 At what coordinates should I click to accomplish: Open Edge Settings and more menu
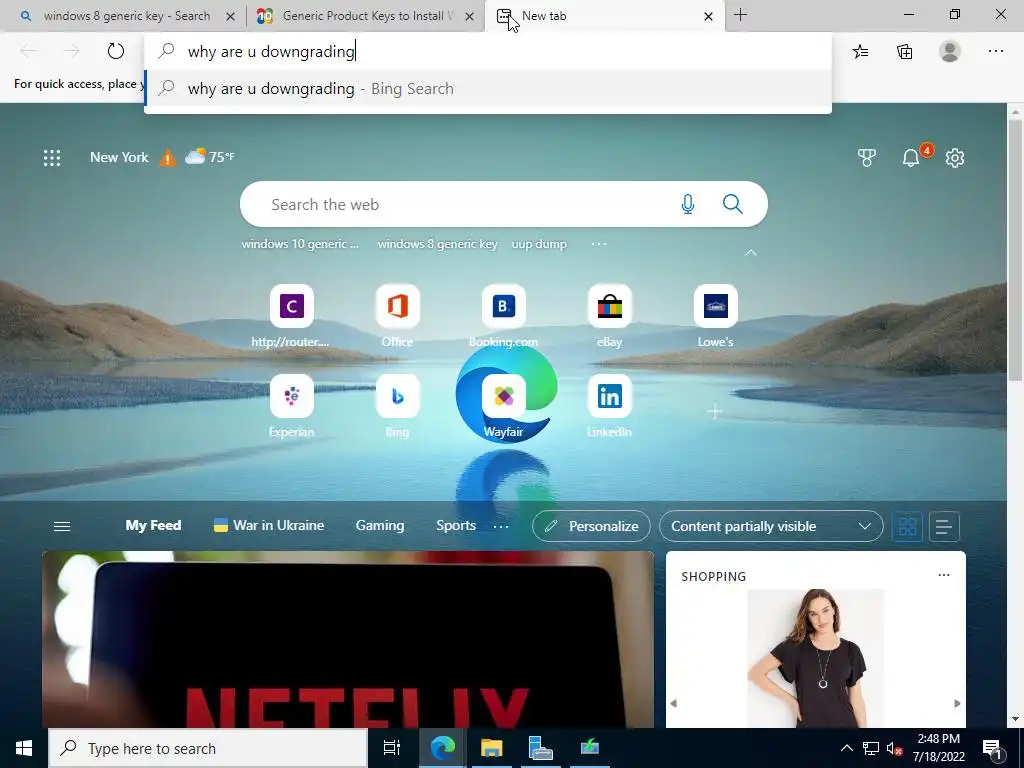point(995,51)
